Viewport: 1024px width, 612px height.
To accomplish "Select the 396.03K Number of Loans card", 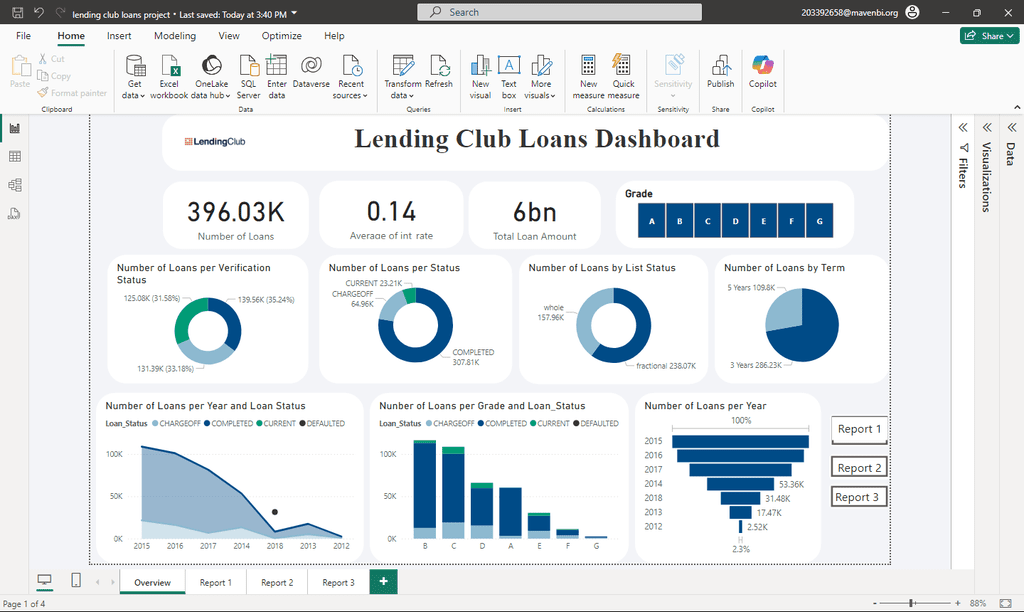I will 236,215.
